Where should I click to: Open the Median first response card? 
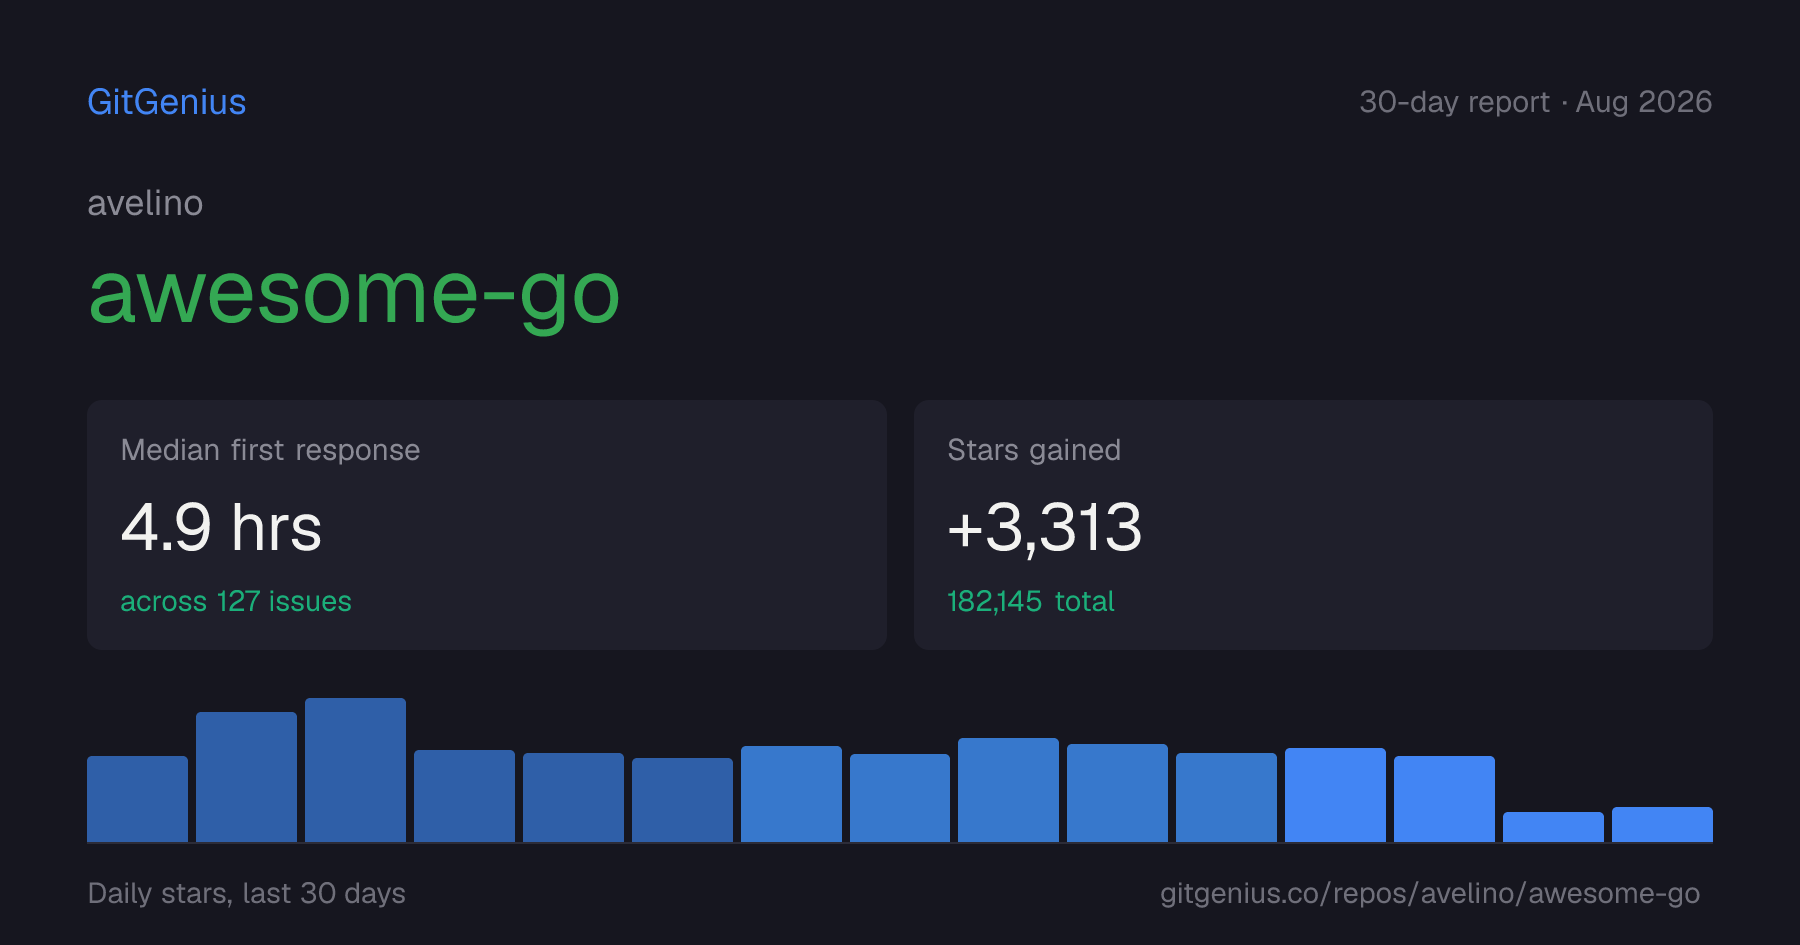pos(487,525)
